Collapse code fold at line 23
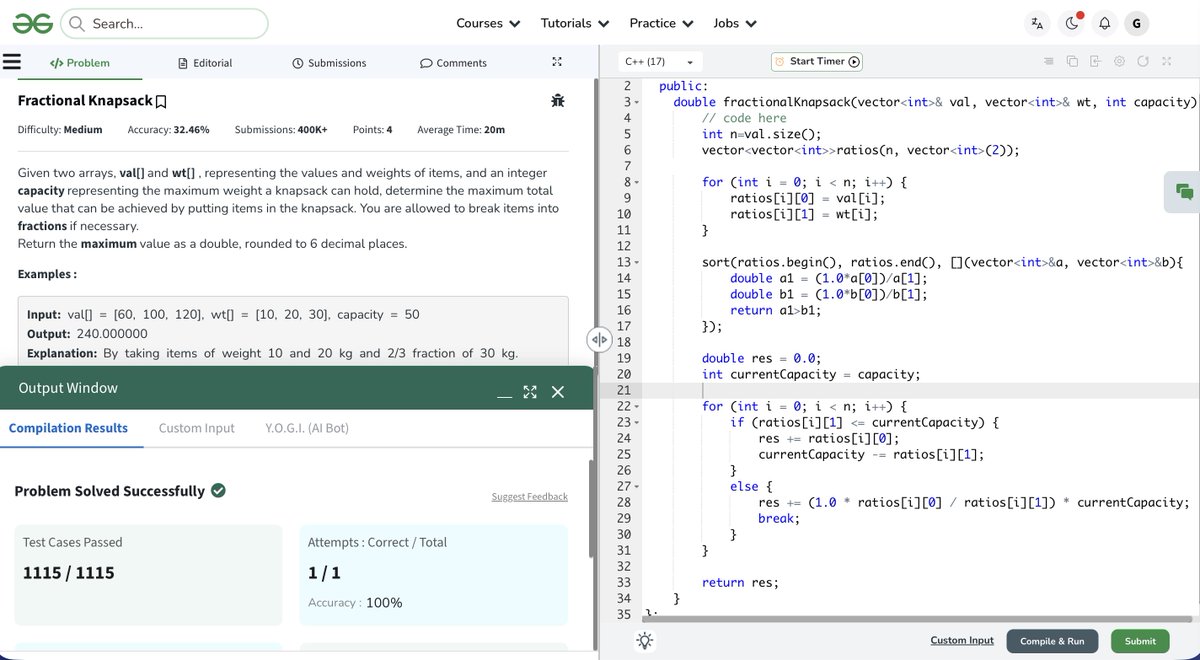 pos(636,423)
